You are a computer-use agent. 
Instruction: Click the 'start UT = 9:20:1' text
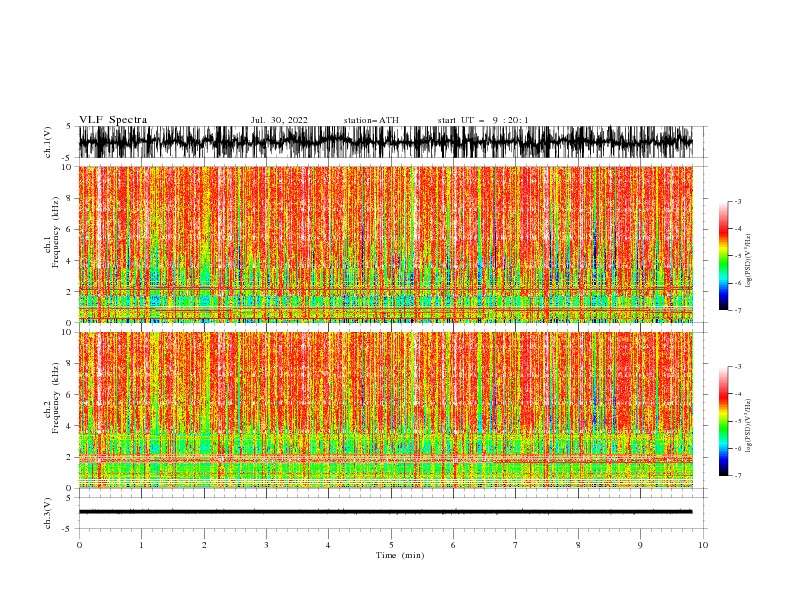(x=483, y=120)
